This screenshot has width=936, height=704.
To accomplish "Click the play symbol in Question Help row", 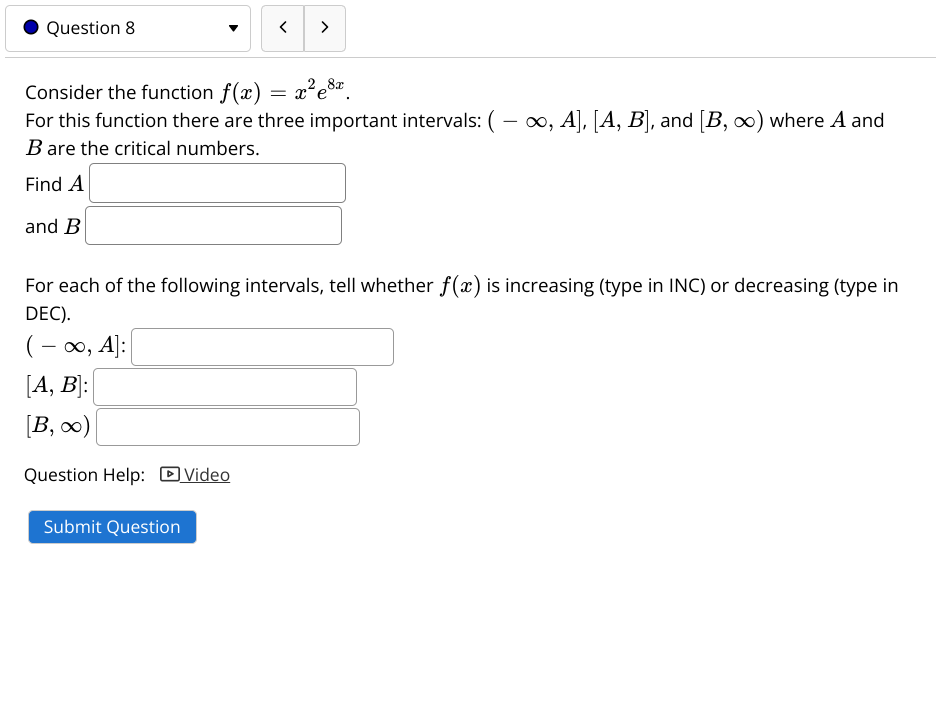I will 171,474.
